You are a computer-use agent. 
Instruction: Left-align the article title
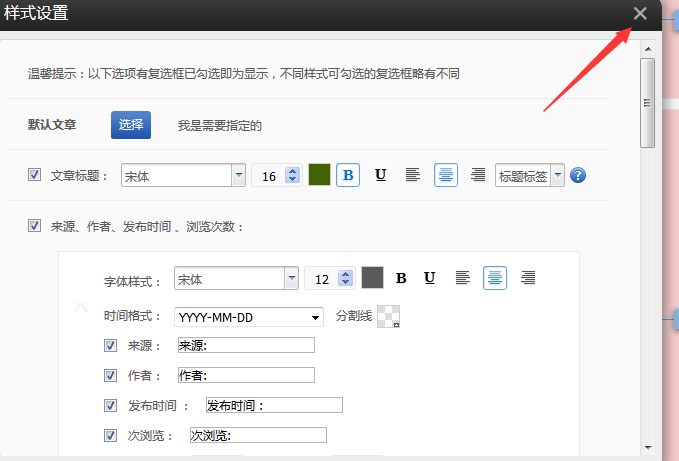coord(412,175)
